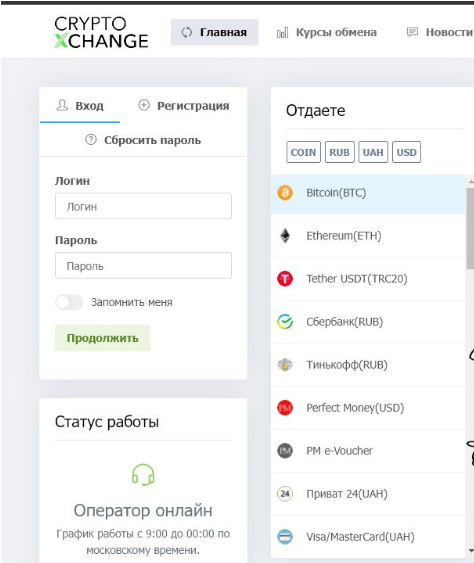The width and height of the screenshot is (474, 563).
Task: Click the refresh icon beside Главная
Action: (186, 32)
